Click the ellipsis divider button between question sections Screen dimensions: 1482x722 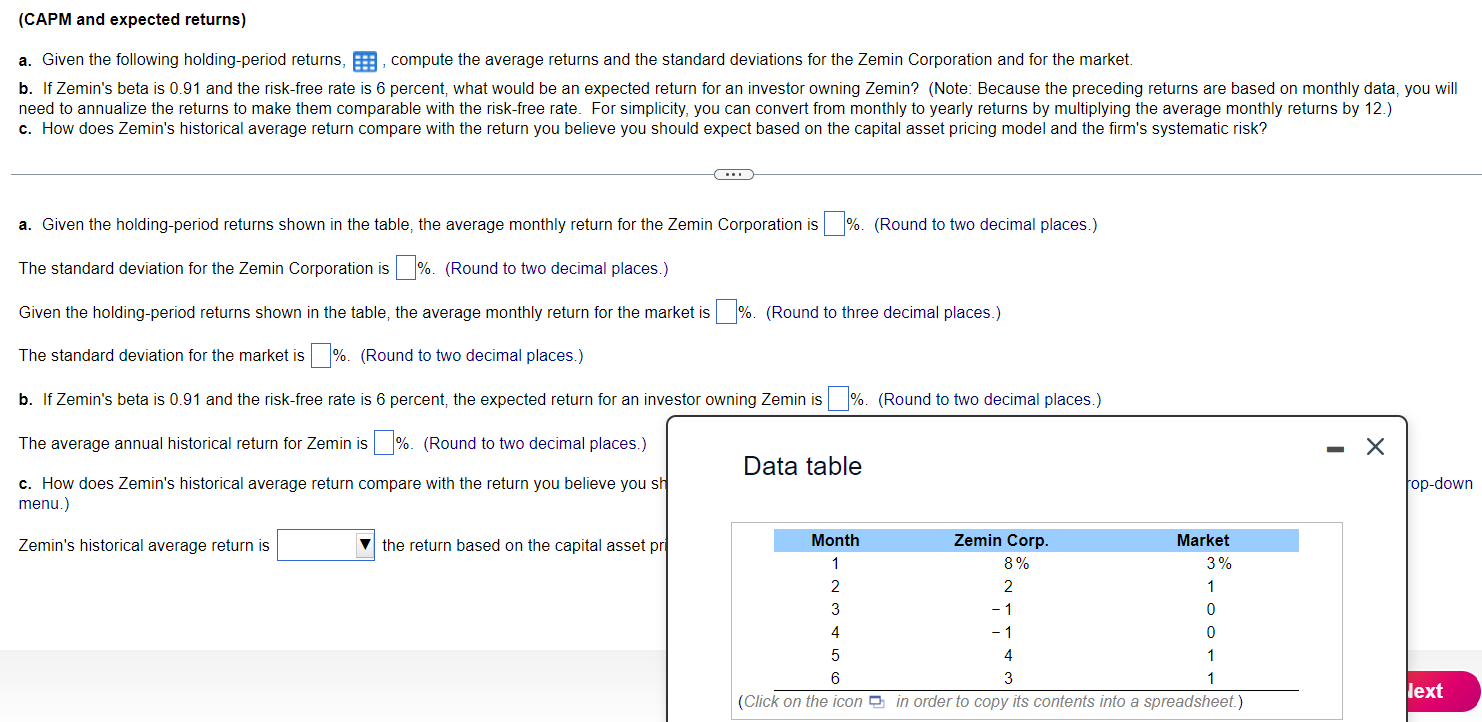pos(734,173)
